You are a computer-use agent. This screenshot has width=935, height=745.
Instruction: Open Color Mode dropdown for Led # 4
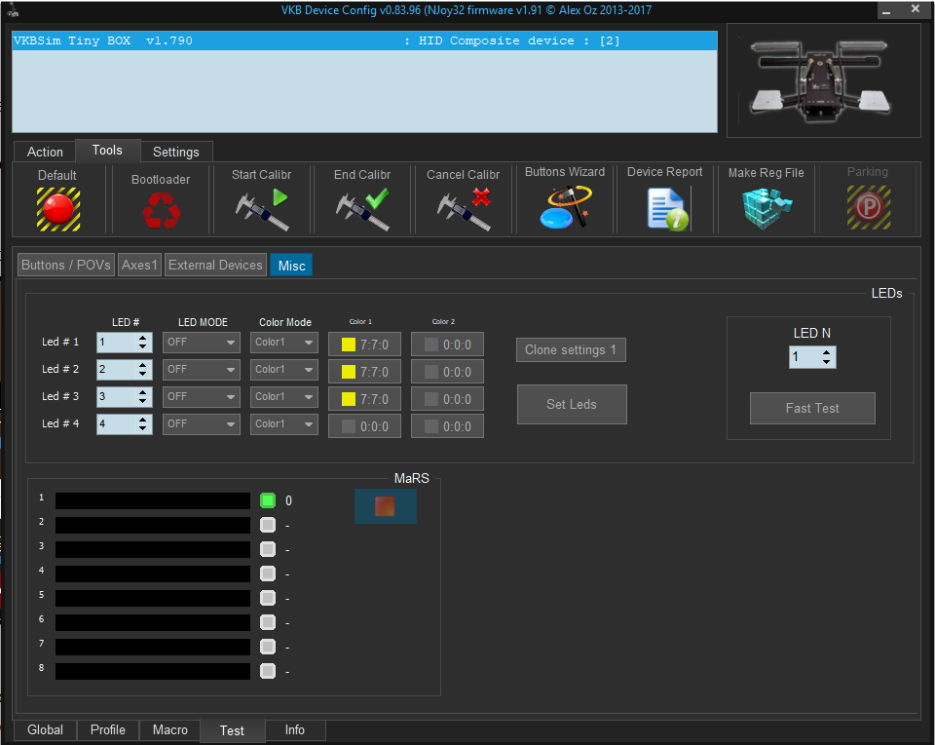click(x=284, y=424)
